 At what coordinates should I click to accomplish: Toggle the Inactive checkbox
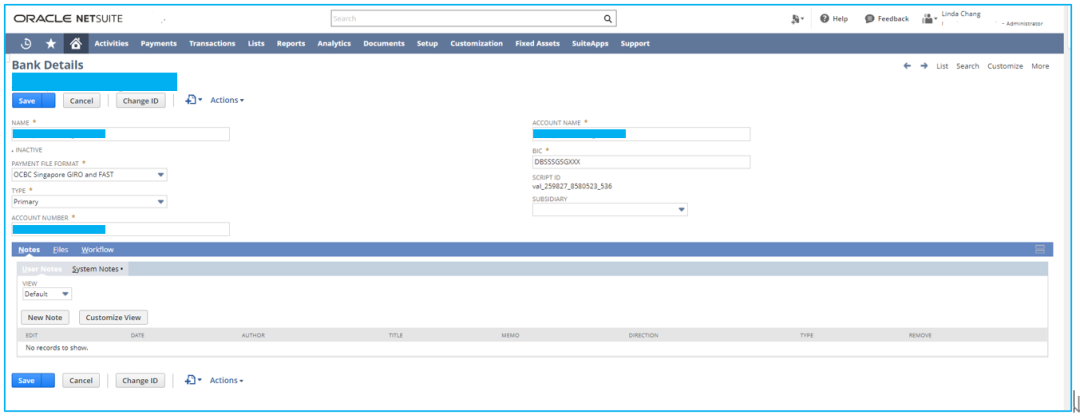(13, 150)
